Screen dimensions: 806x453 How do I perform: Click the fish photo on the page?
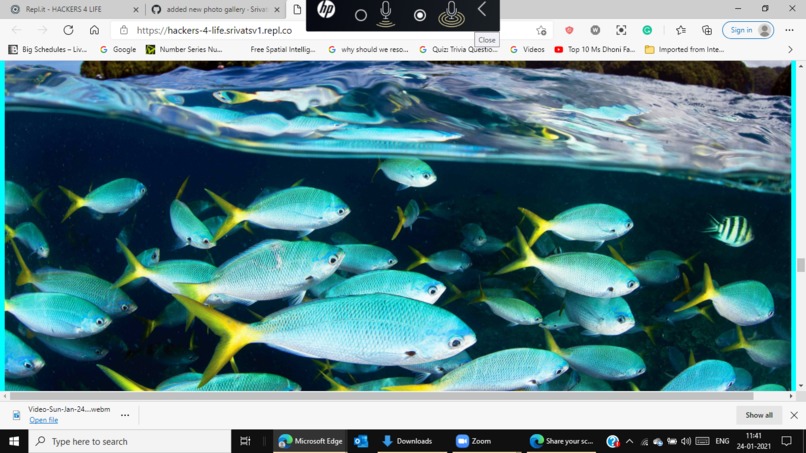[398, 226]
